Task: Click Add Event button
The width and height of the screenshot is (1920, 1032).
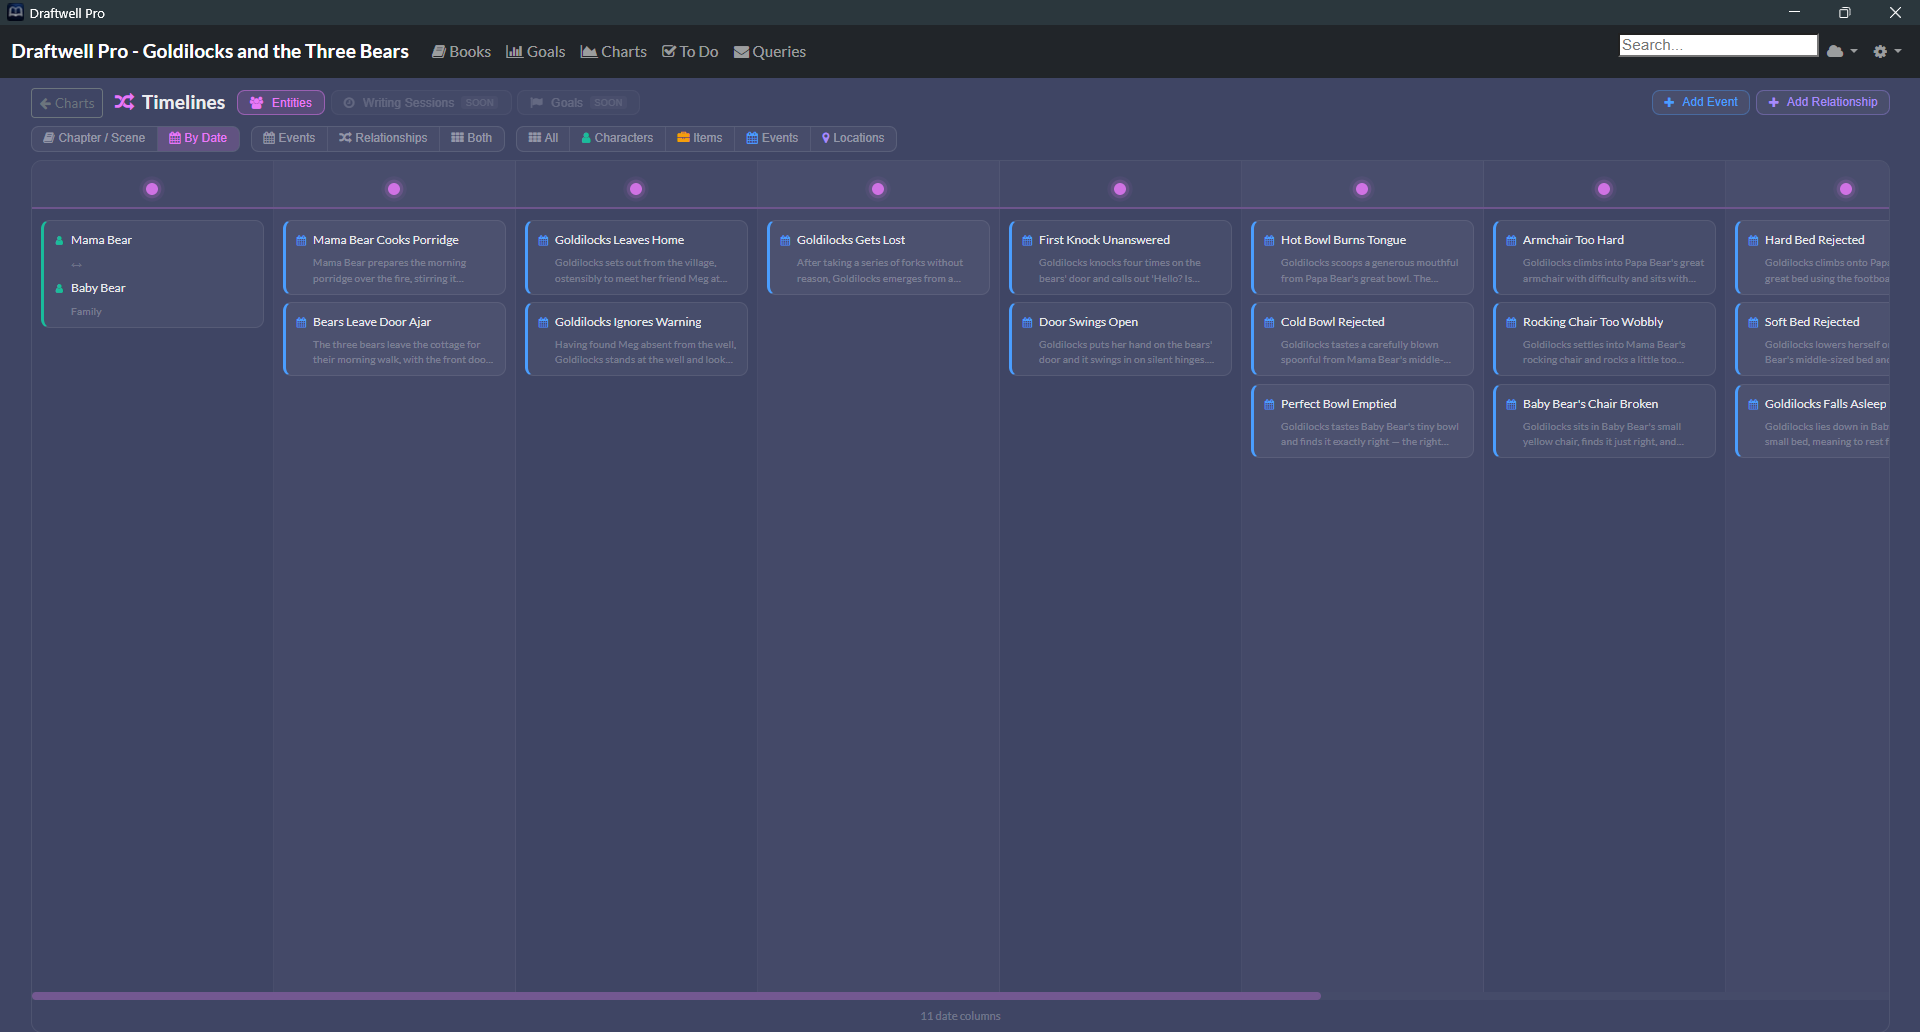Action: click(x=1700, y=102)
